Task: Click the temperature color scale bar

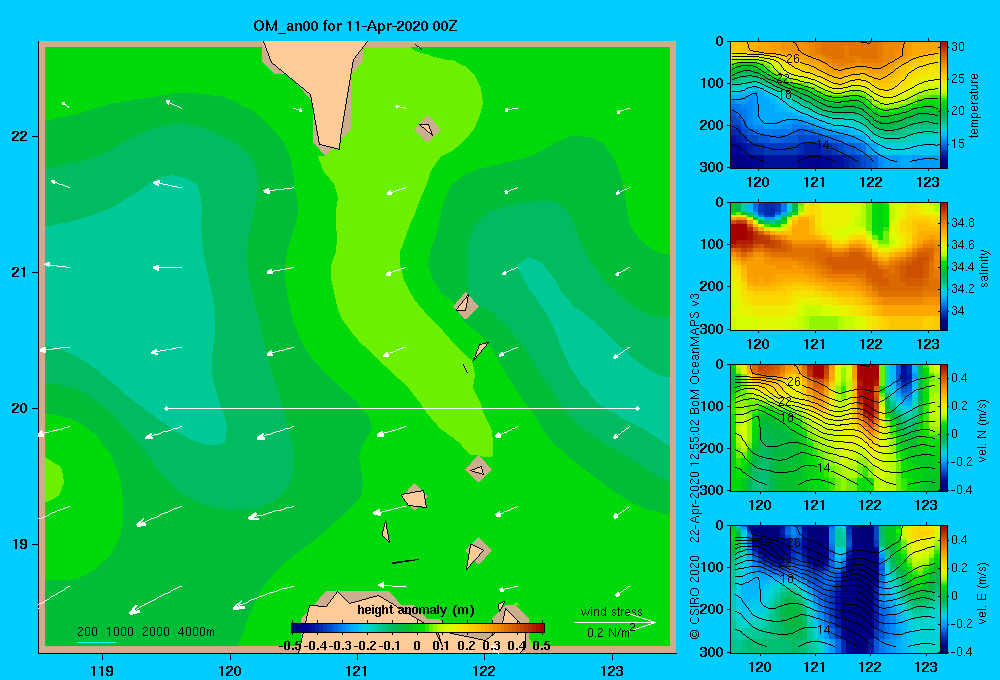Action: (943, 105)
